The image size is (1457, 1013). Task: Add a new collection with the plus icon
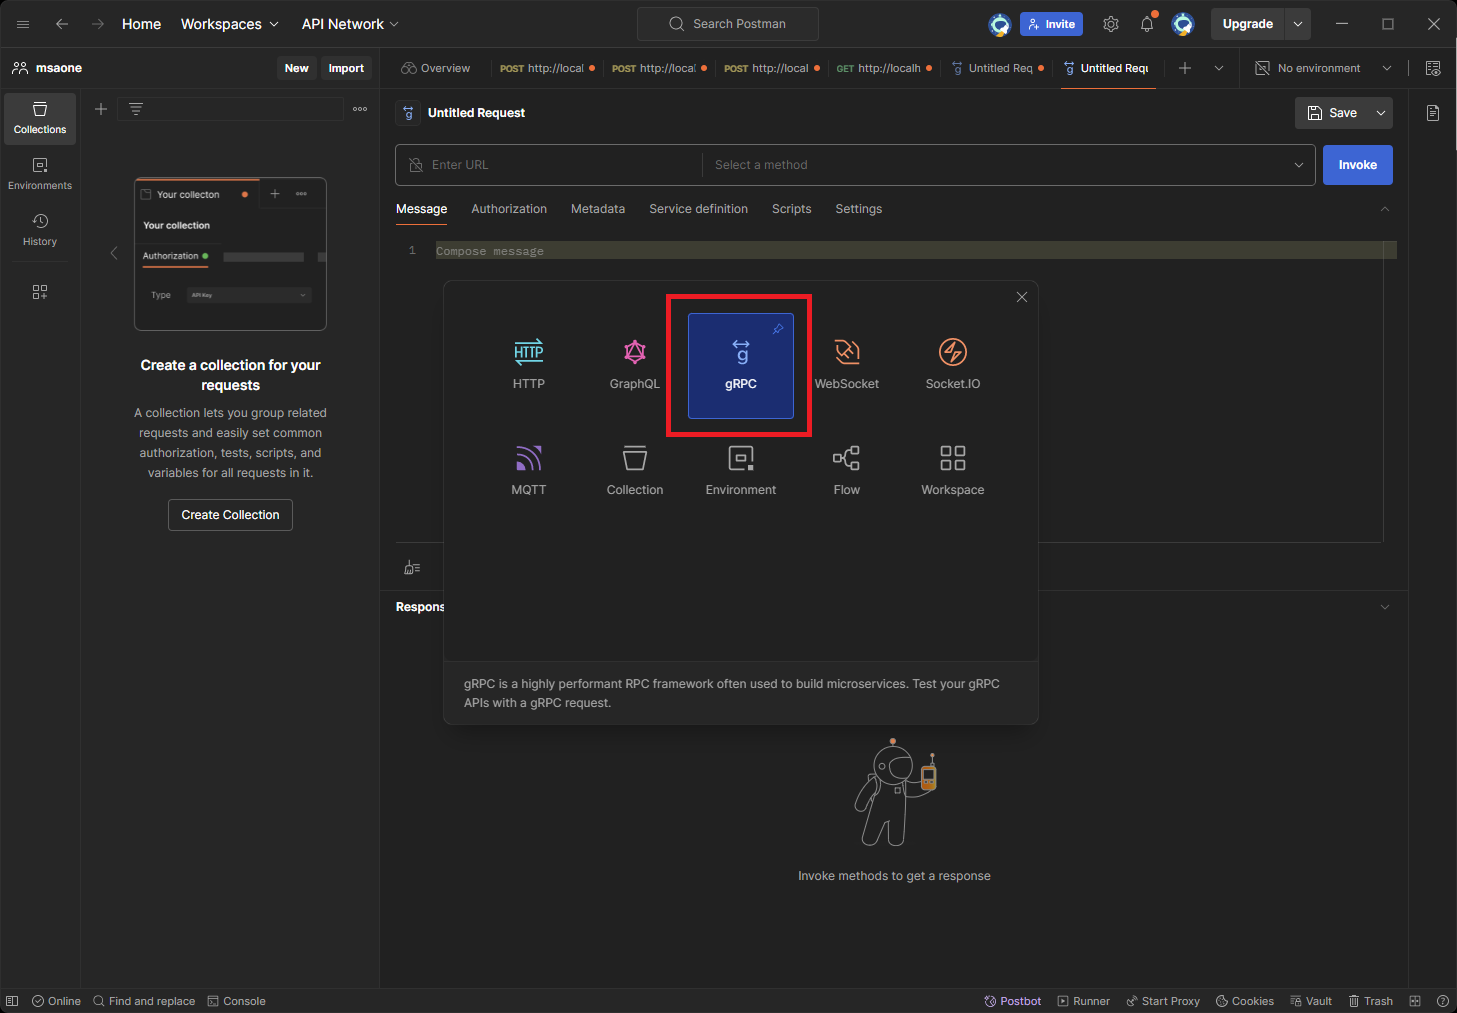coord(101,109)
